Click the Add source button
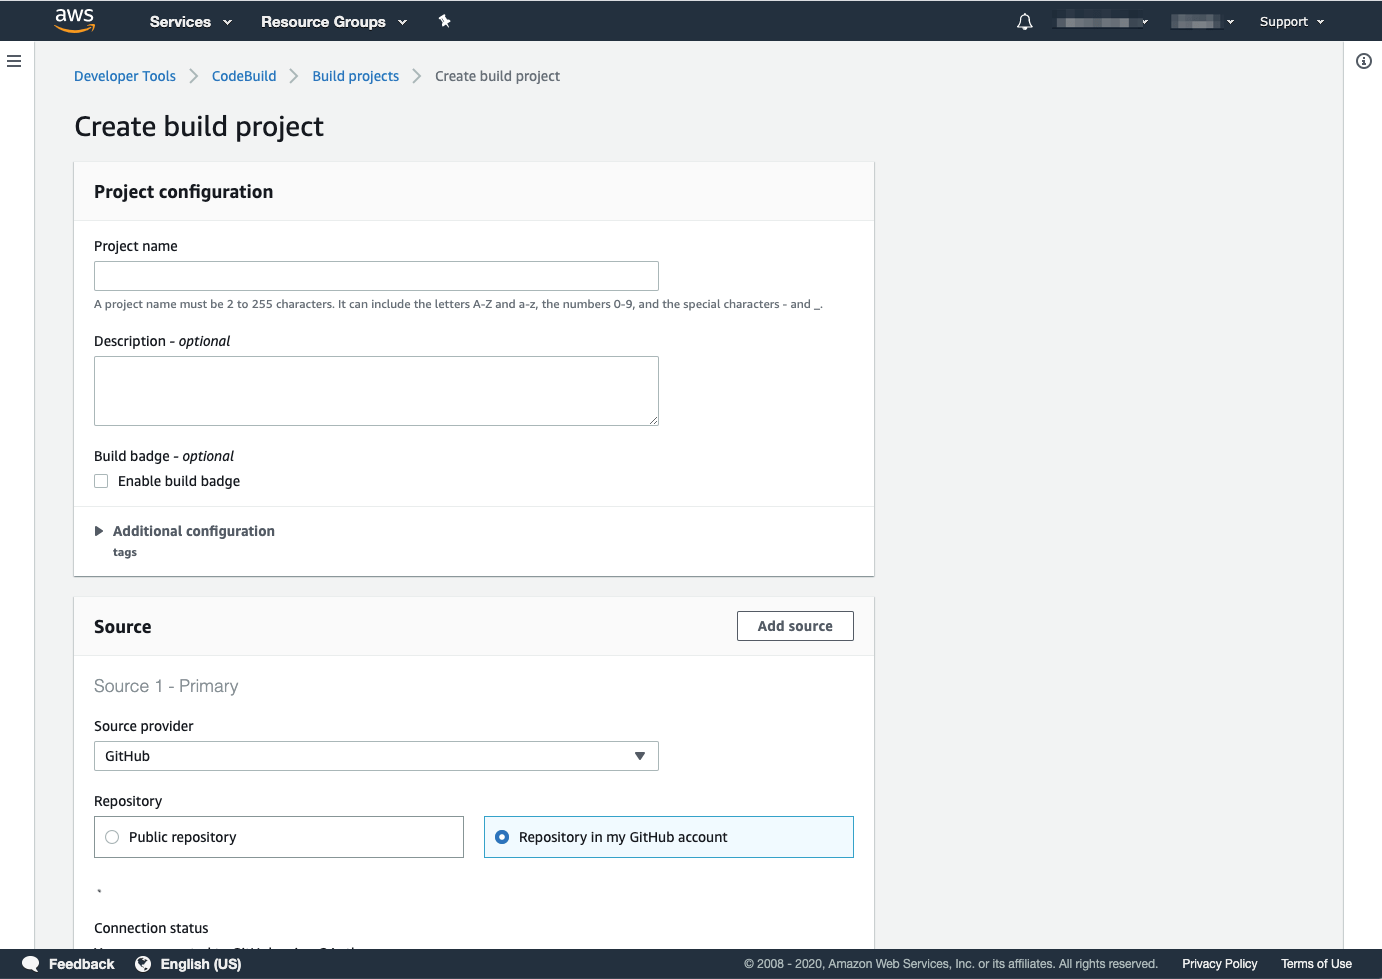 pyautogui.click(x=795, y=625)
